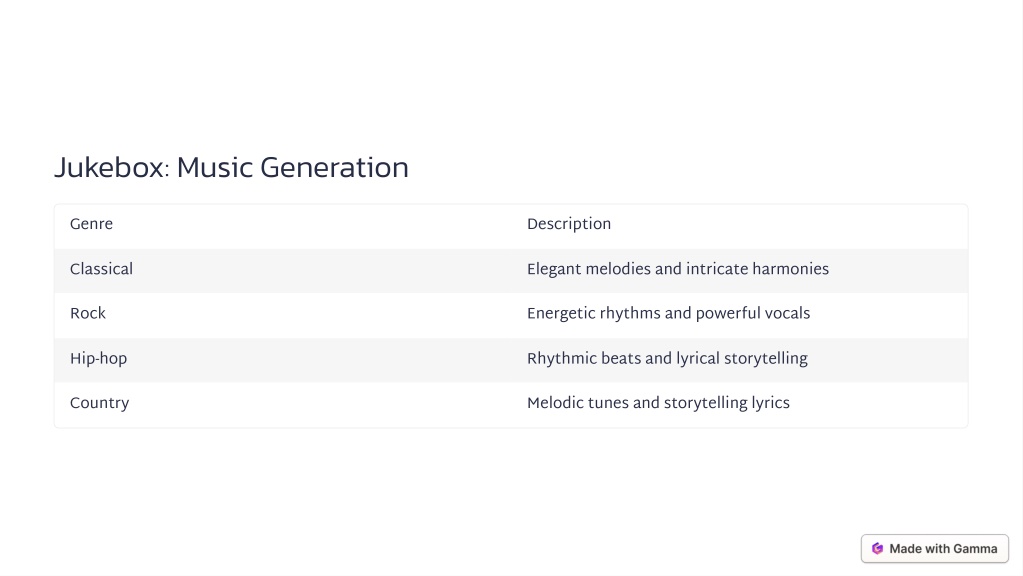Click the word lyrics in Country row
Image resolution: width=1023 pixels, height=576 pixels.
(771, 403)
